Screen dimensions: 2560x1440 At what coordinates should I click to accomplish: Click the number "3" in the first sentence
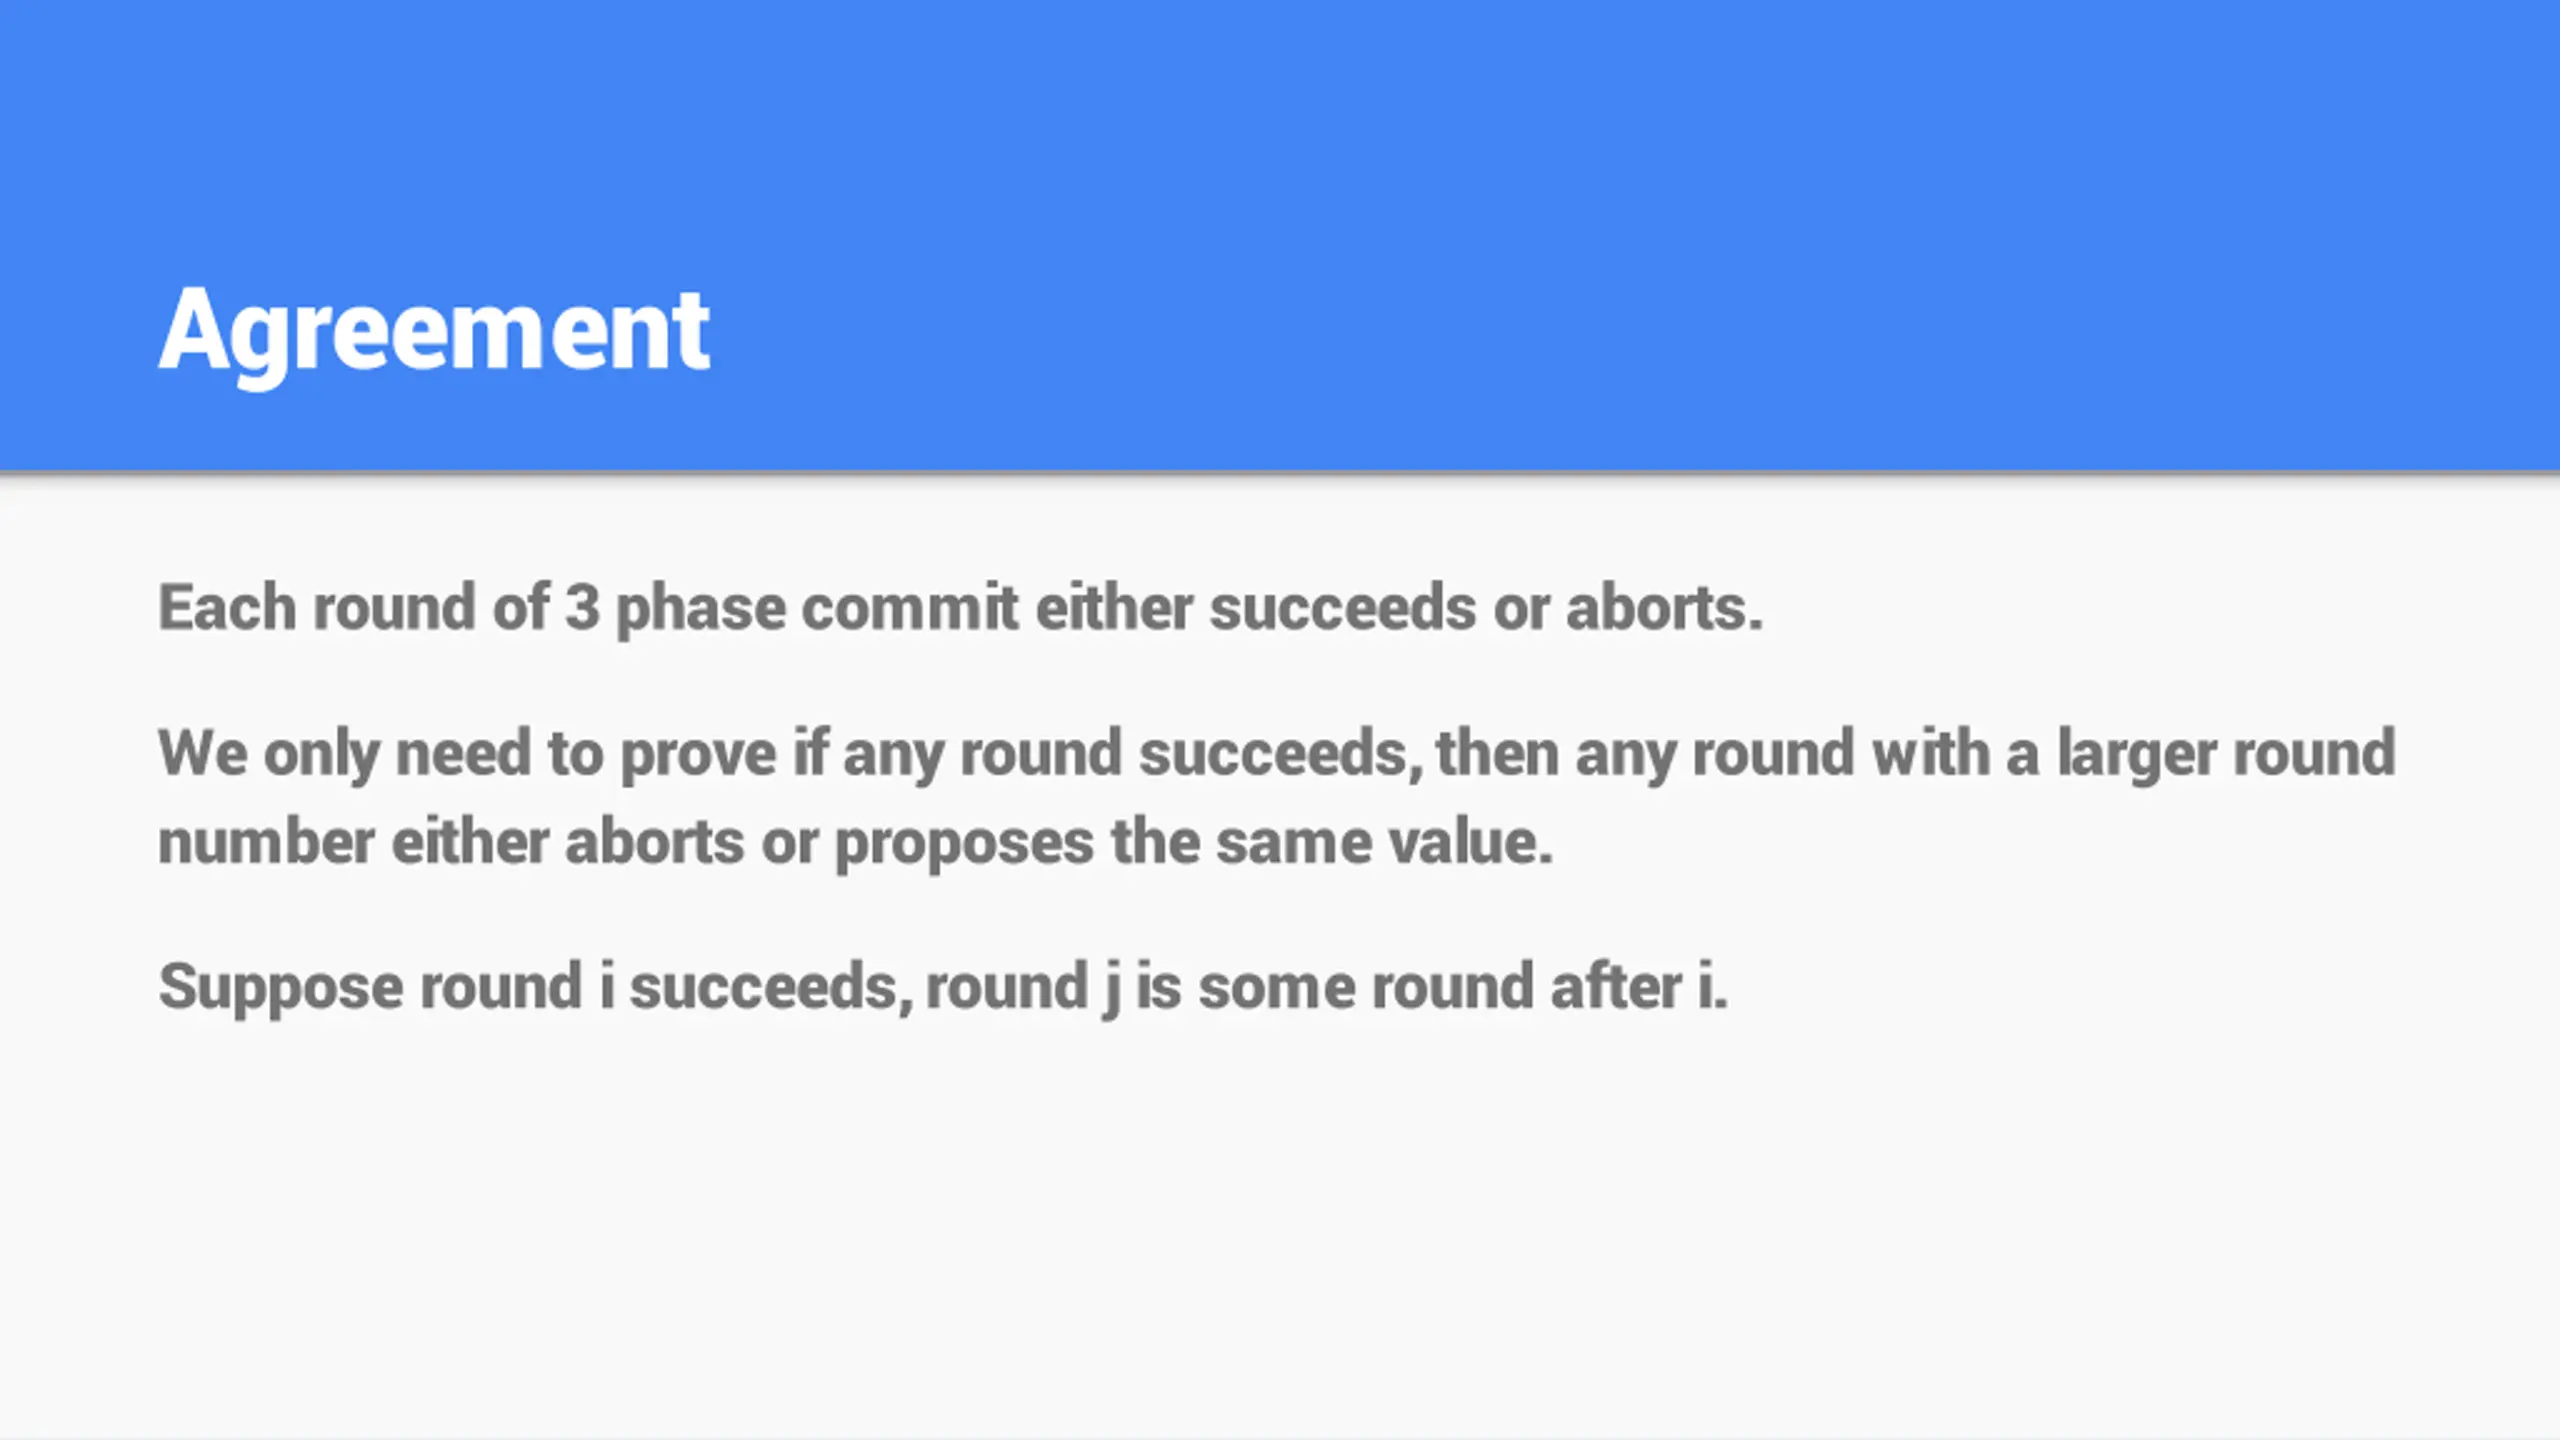coord(582,608)
